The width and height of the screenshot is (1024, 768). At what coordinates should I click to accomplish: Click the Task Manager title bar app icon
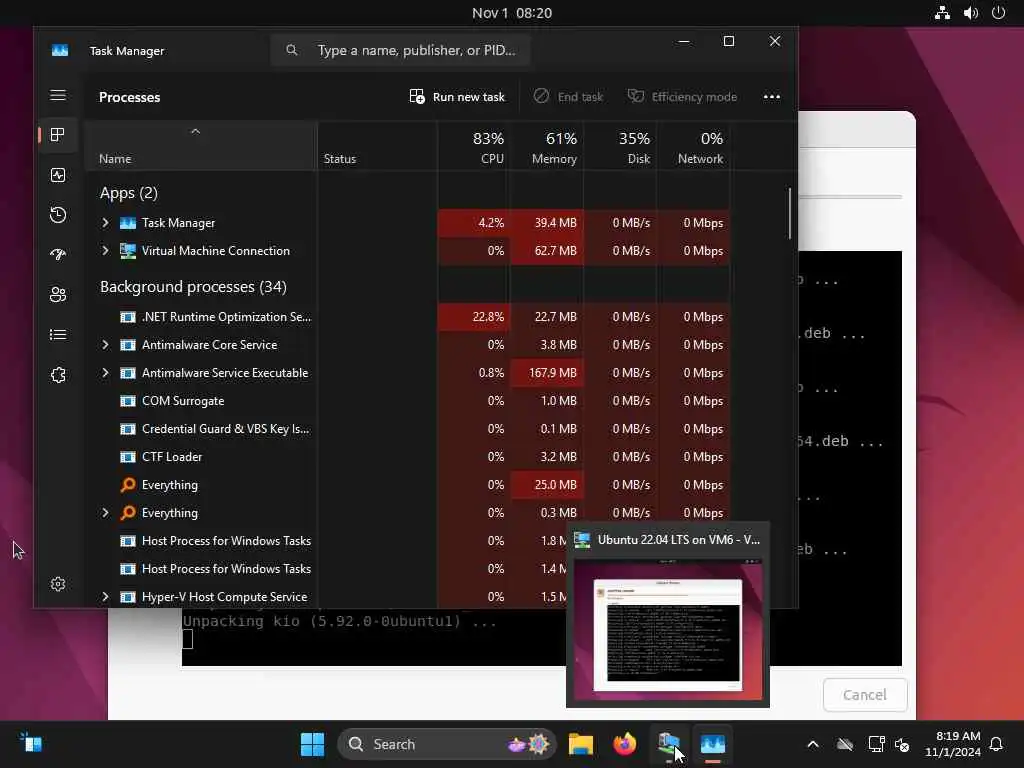point(60,50)
